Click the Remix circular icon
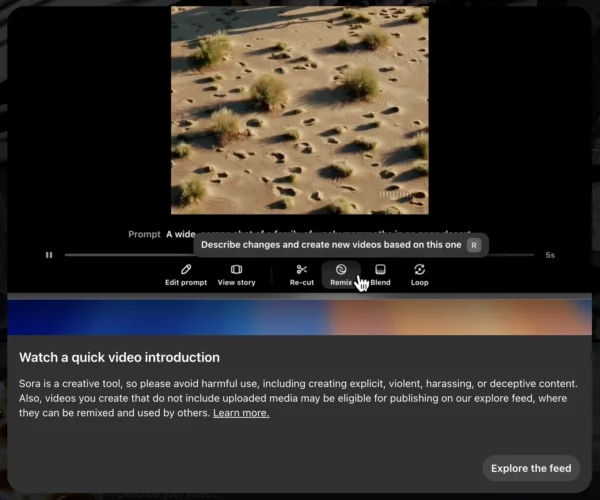Viewport: 600px width, 500px height. [341, 269]
